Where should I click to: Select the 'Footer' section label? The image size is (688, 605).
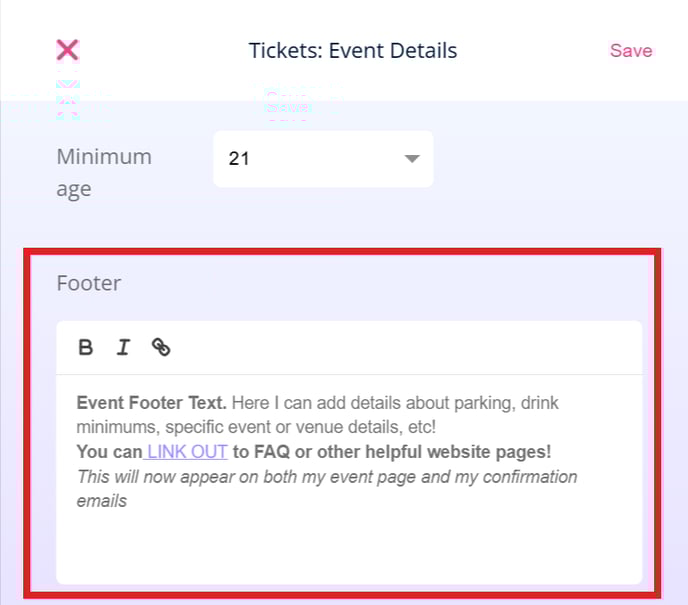(x=89, y=283)
